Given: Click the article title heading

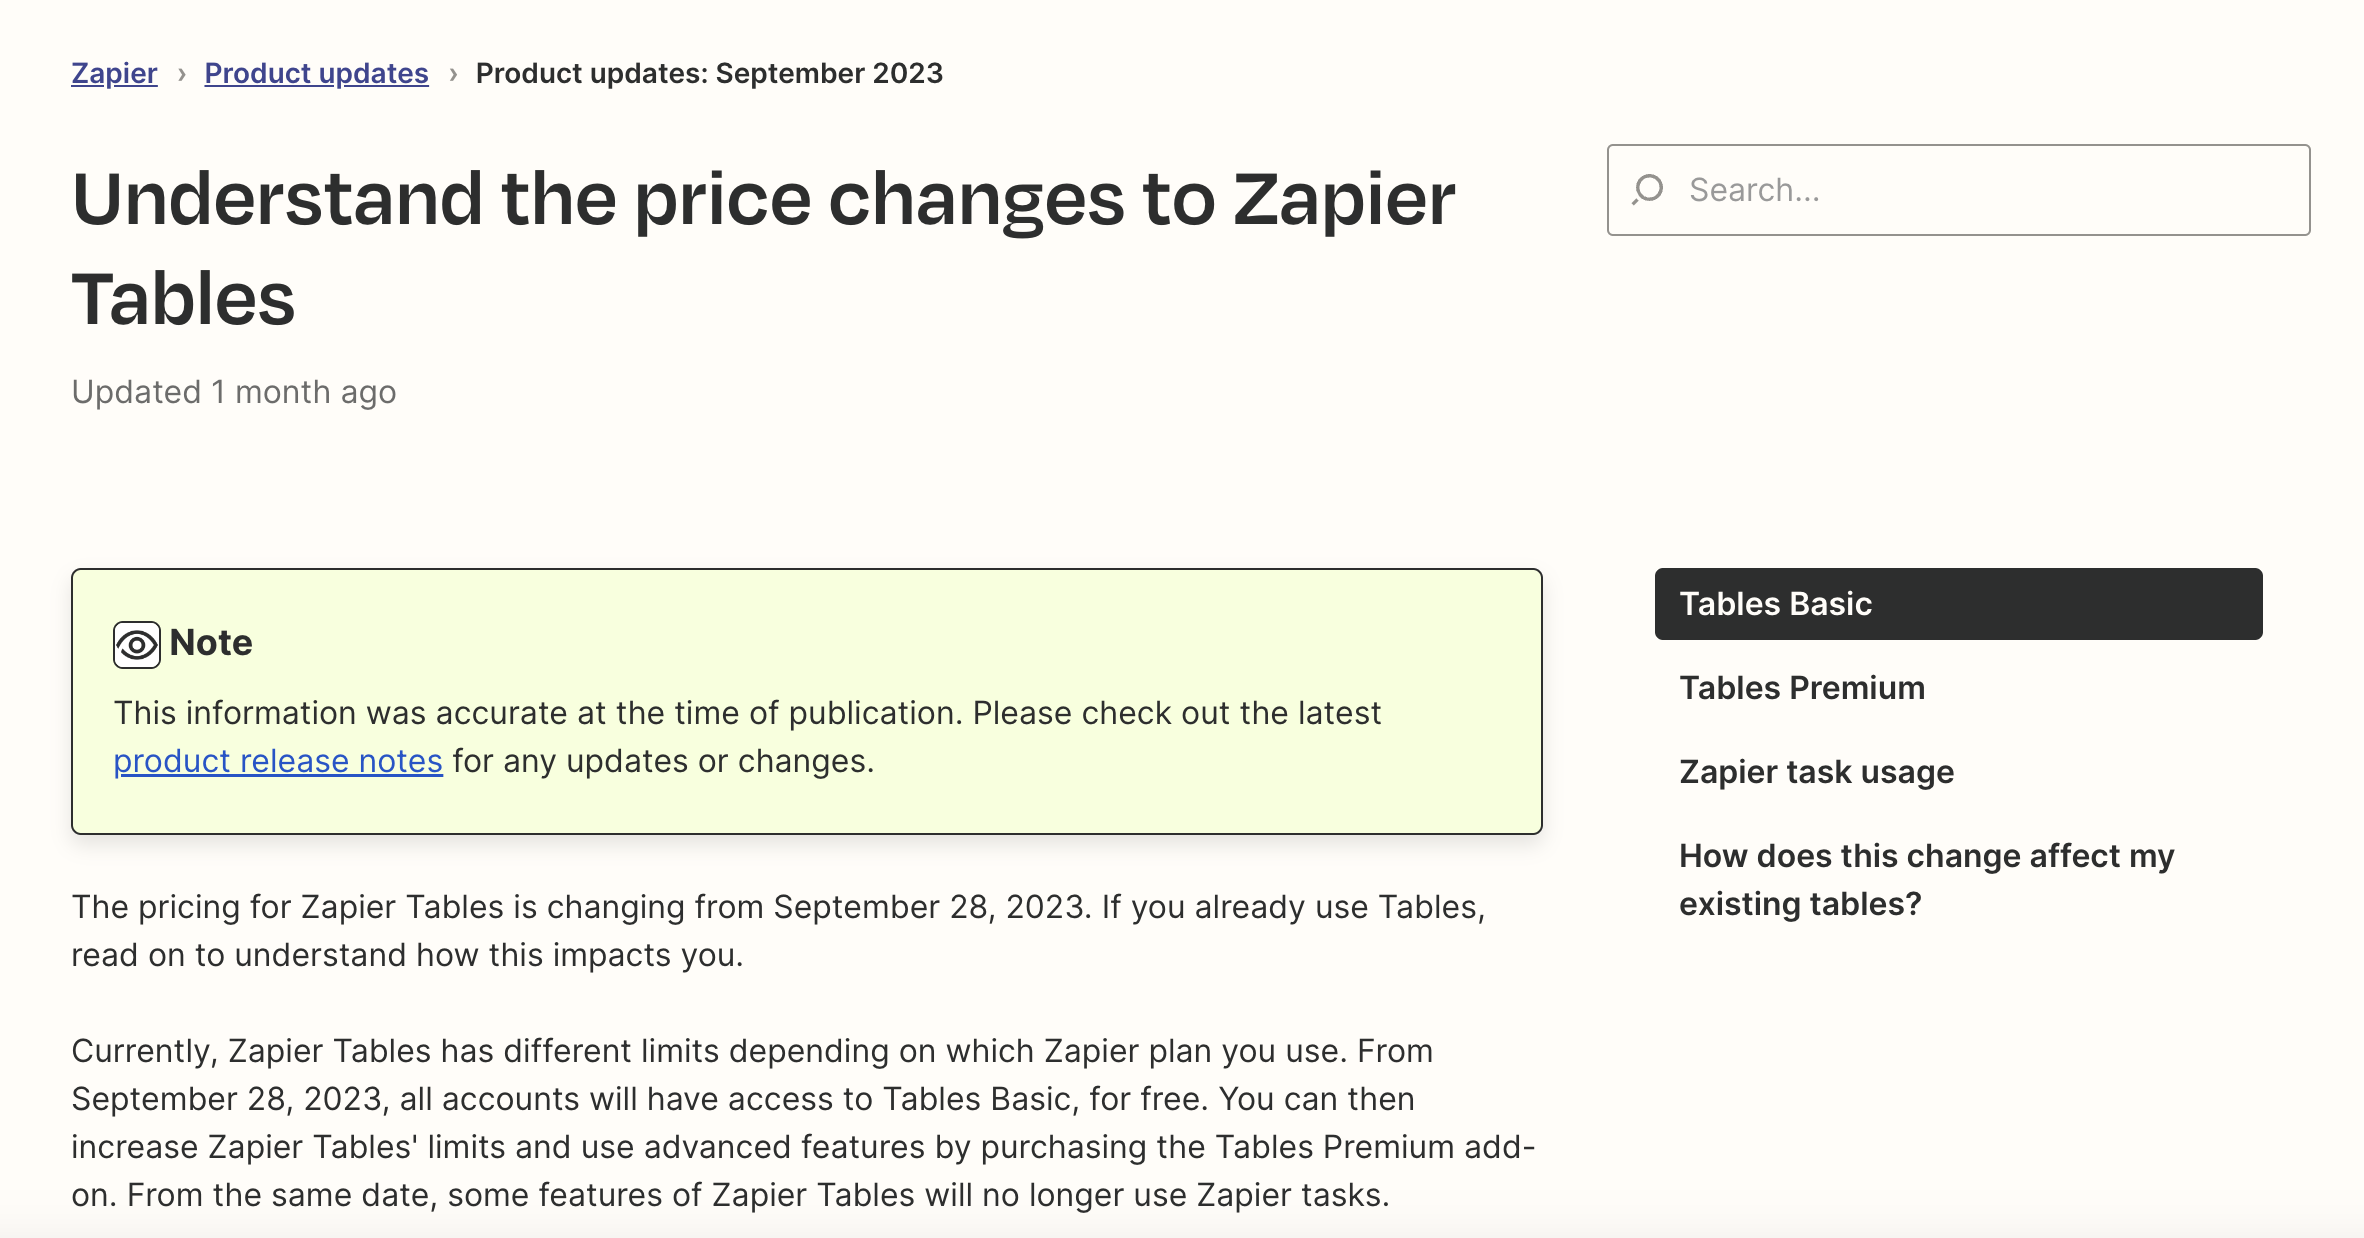Looking at the screenshot, I should [x=763, y=248].
